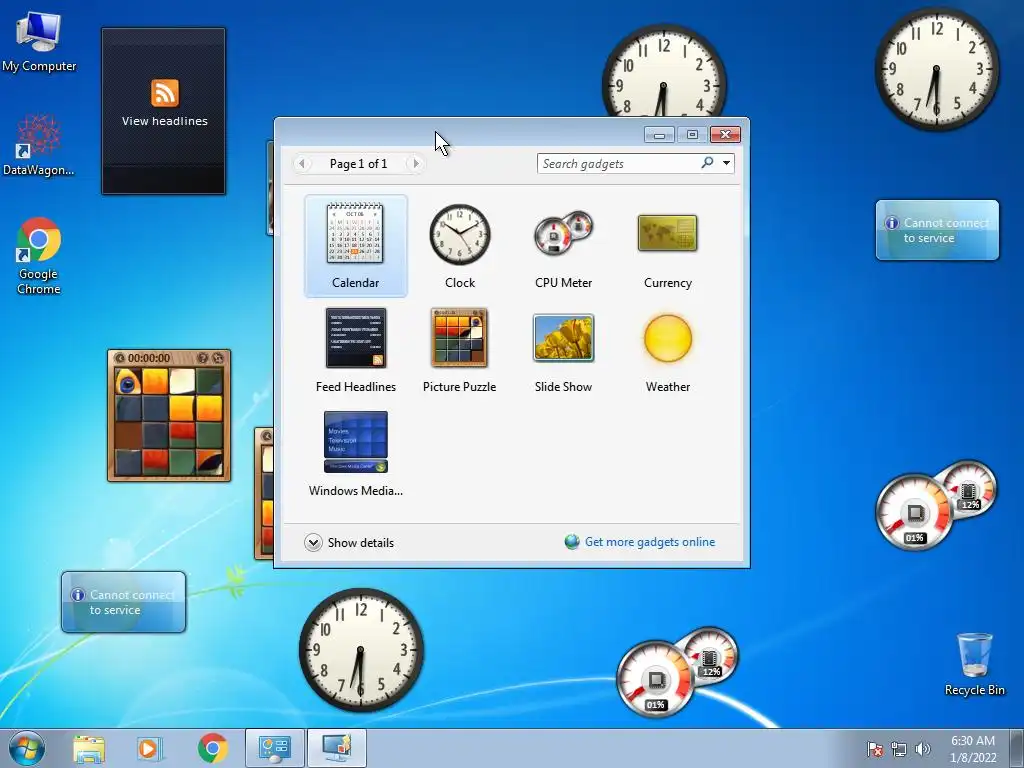Expand Show details chevron
The image size is (1024, 768).
click(313, 543)
